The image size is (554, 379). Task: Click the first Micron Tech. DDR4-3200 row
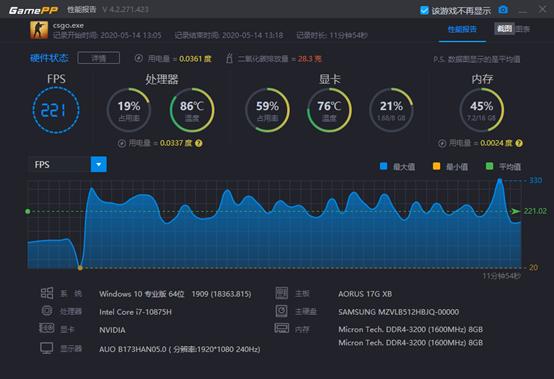411,329
